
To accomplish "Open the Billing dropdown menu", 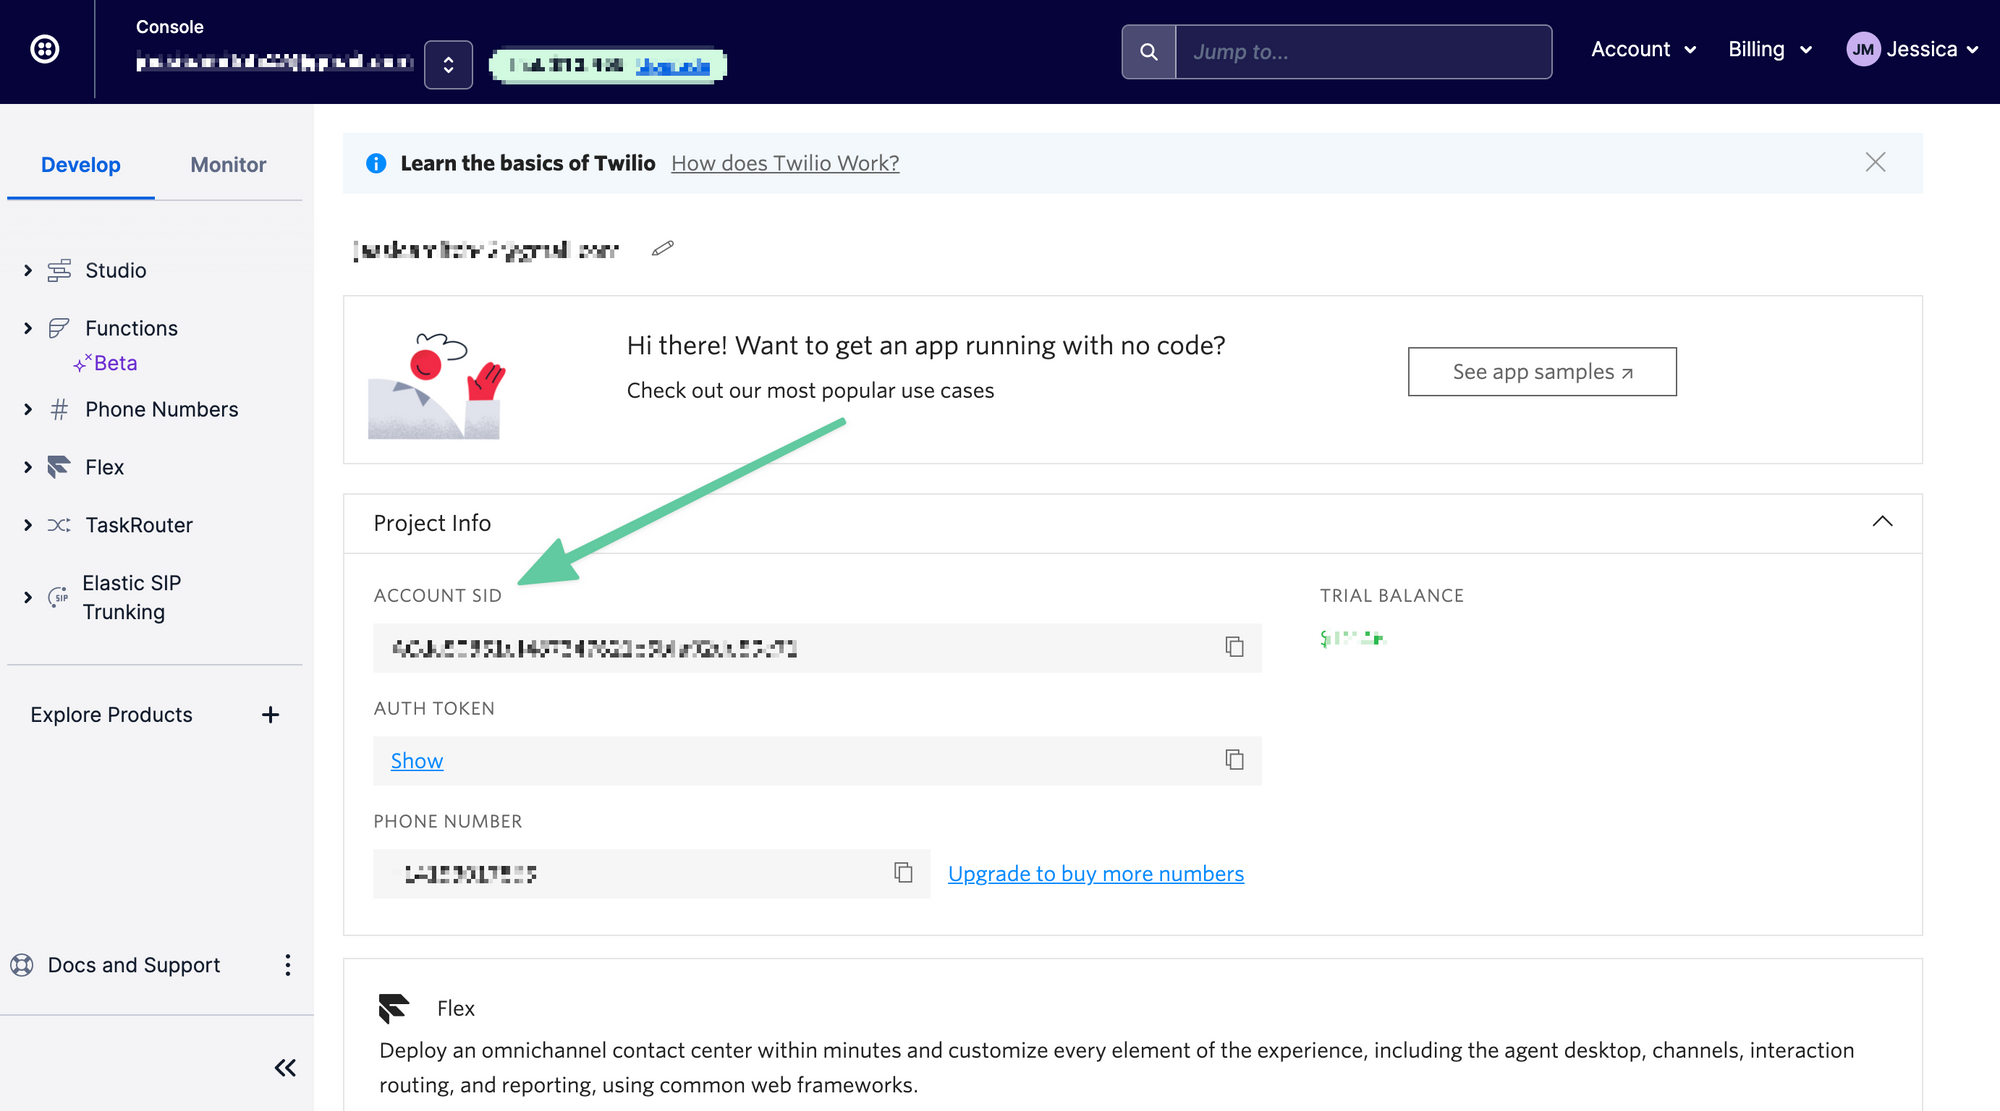I will (x=1770, y=49).
